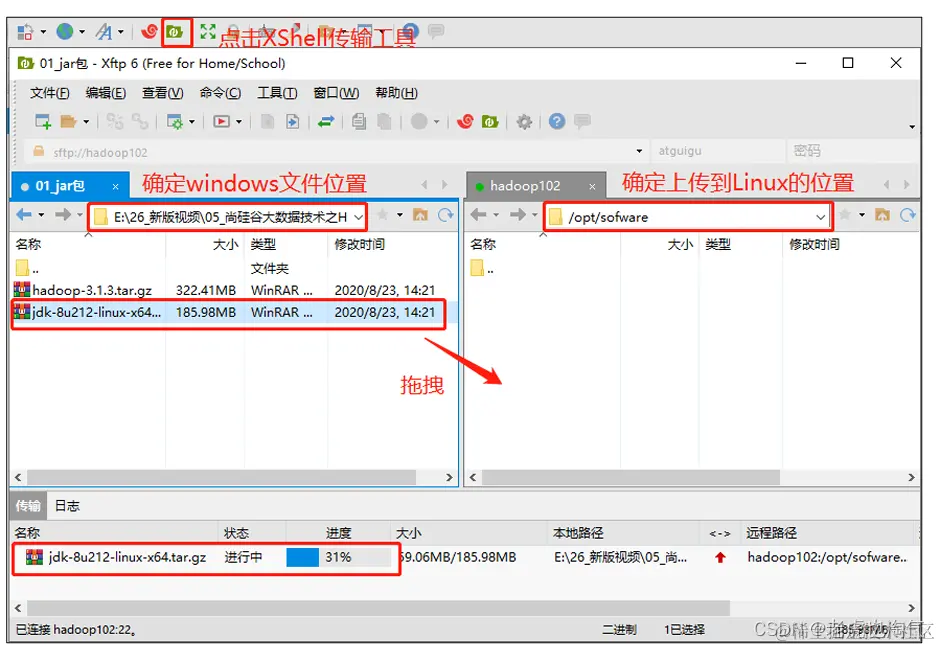
Task: Launch Xshell from Xftp toolbar red swirl icon
Action: (465, 122)
